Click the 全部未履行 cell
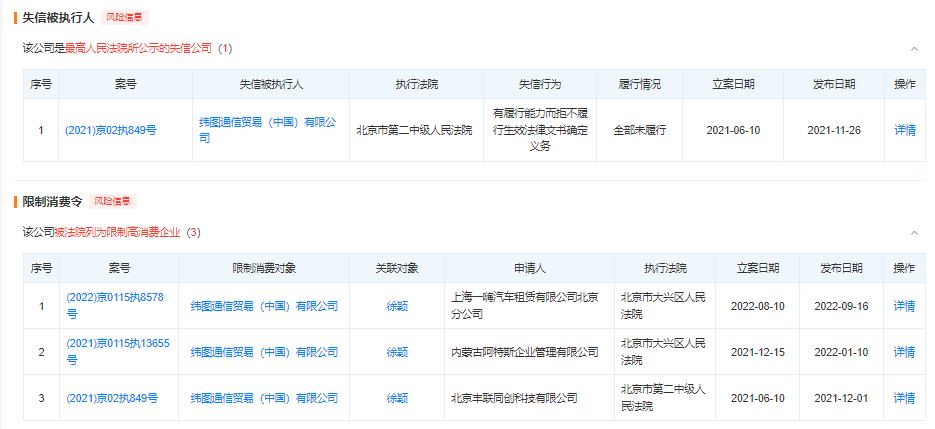This screenshot has height=429, width=935. tap(639, 130)
